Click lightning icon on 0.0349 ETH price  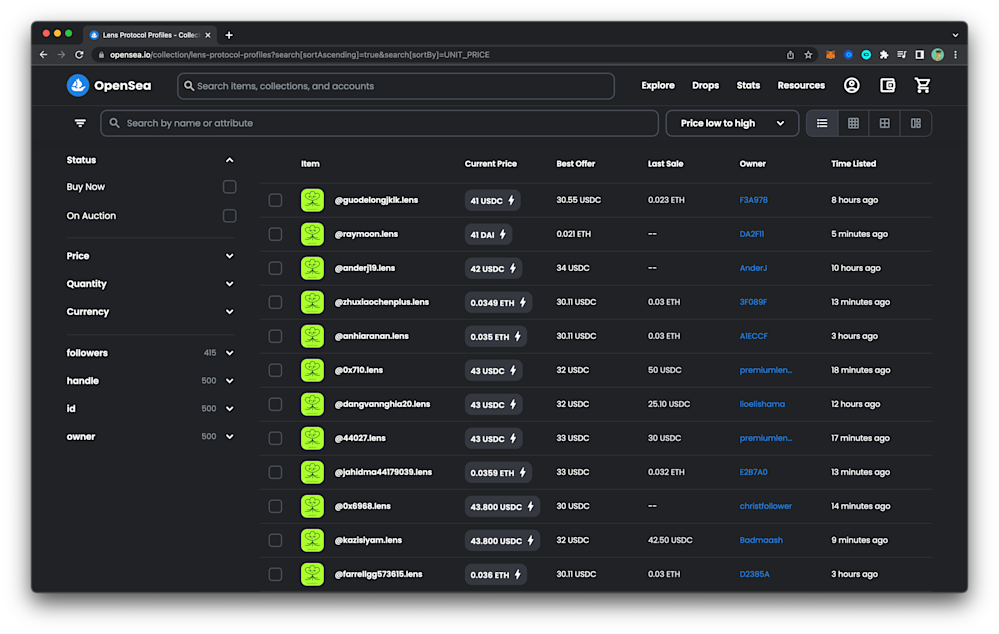point(522,303)
